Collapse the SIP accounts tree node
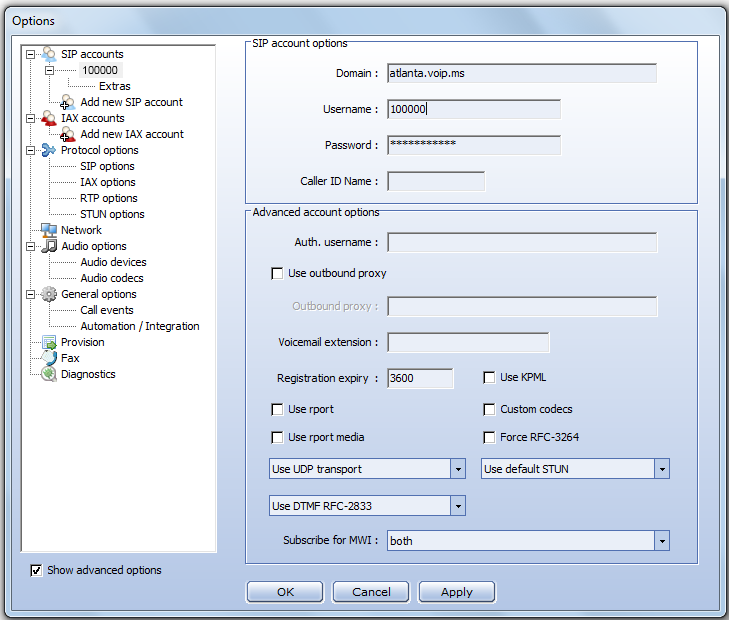This screenshot has height=620, width=729. (31, 54)
